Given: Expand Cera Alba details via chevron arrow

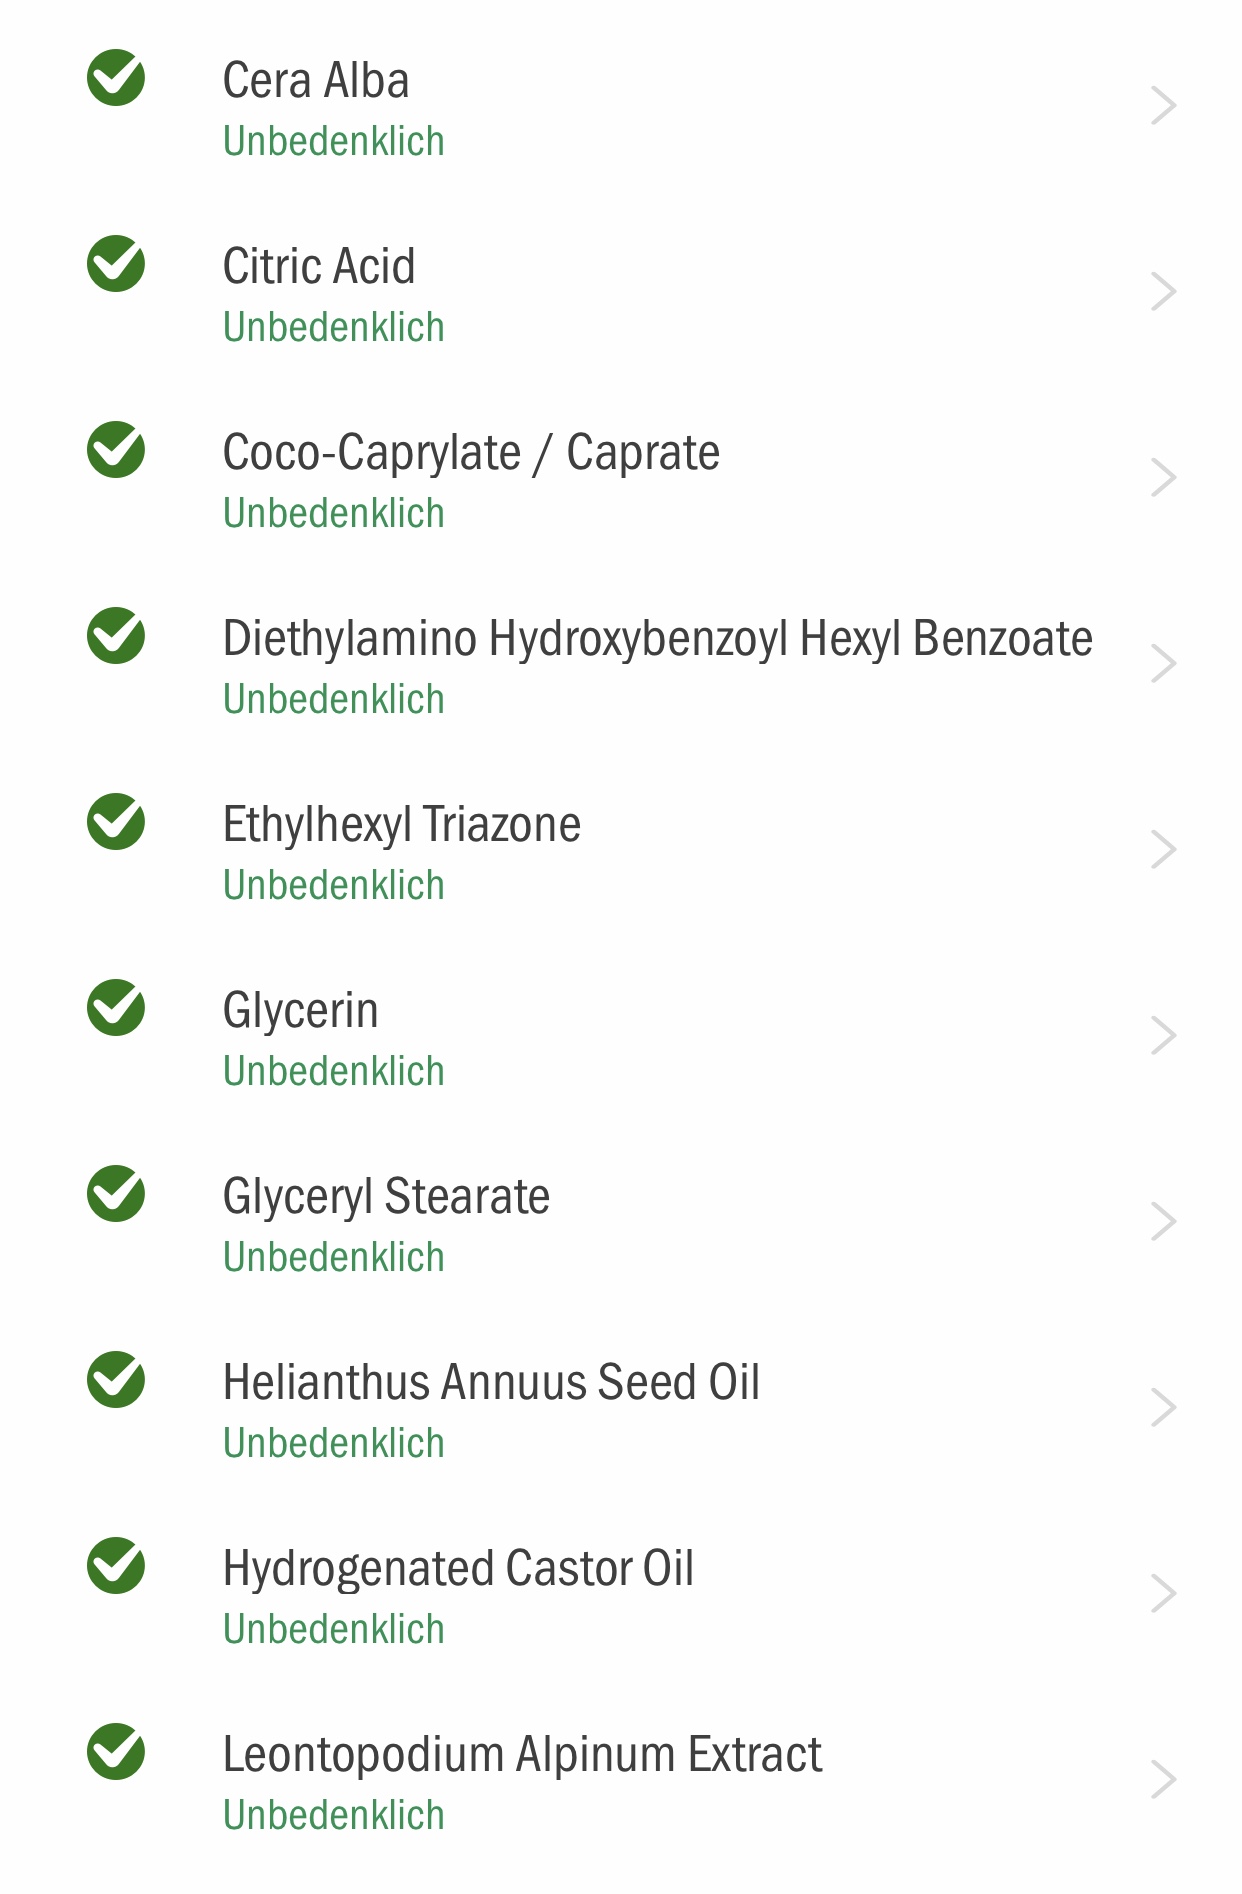Looking at the screenshot, I should click(1163, 105).
